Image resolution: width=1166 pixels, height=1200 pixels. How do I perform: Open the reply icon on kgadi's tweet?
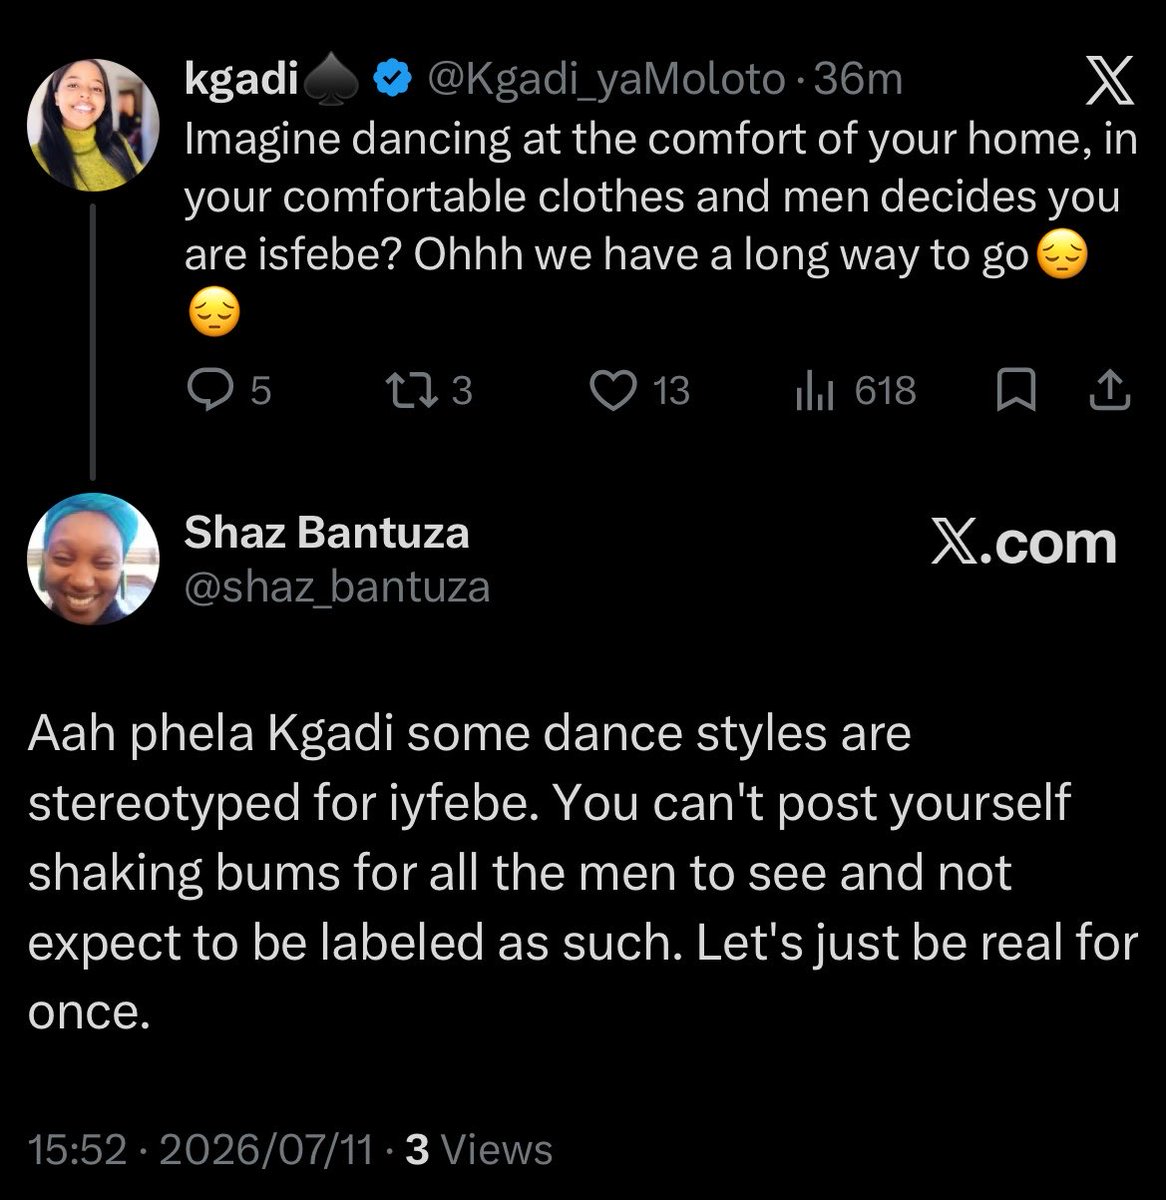[210, 390]
